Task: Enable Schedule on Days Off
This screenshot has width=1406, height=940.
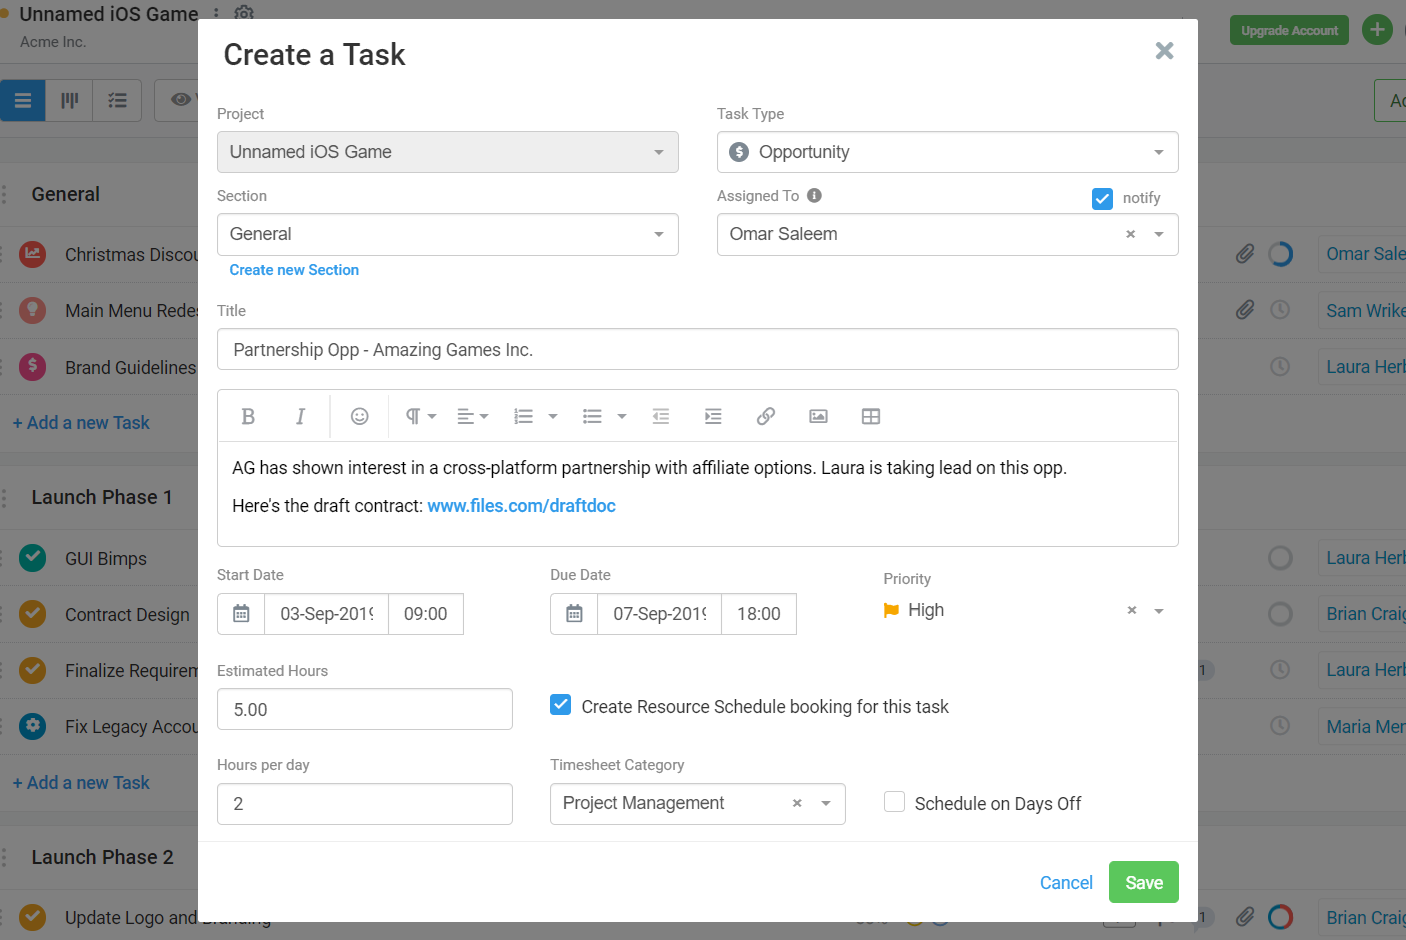Action: (x=894, y=801)
